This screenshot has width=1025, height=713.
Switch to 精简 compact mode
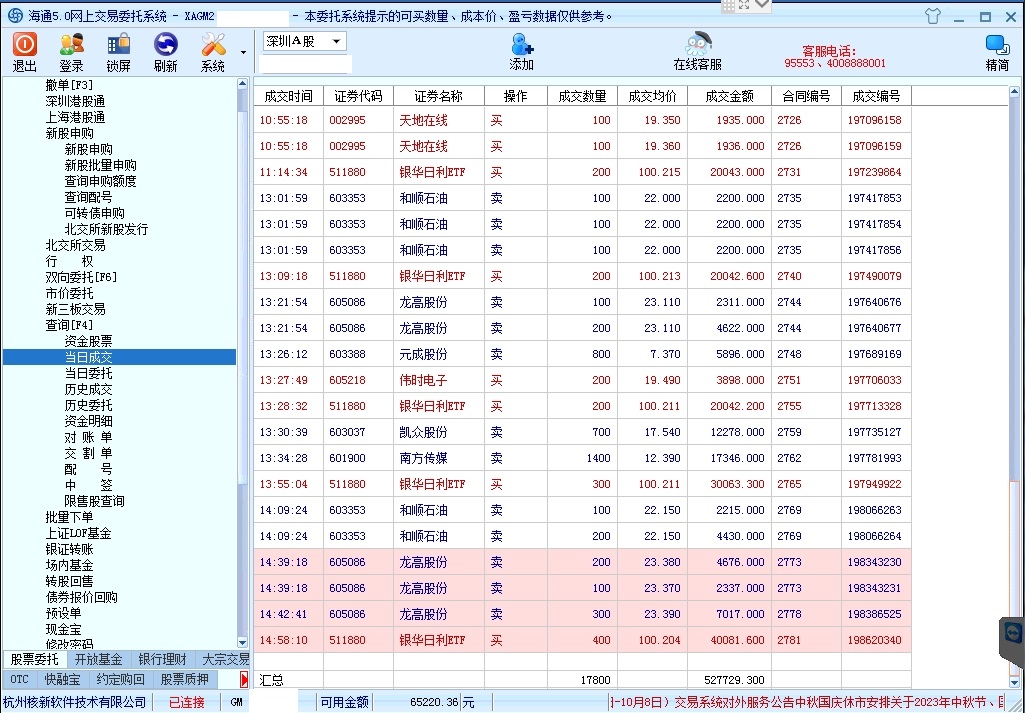click(x=997, y=51)
